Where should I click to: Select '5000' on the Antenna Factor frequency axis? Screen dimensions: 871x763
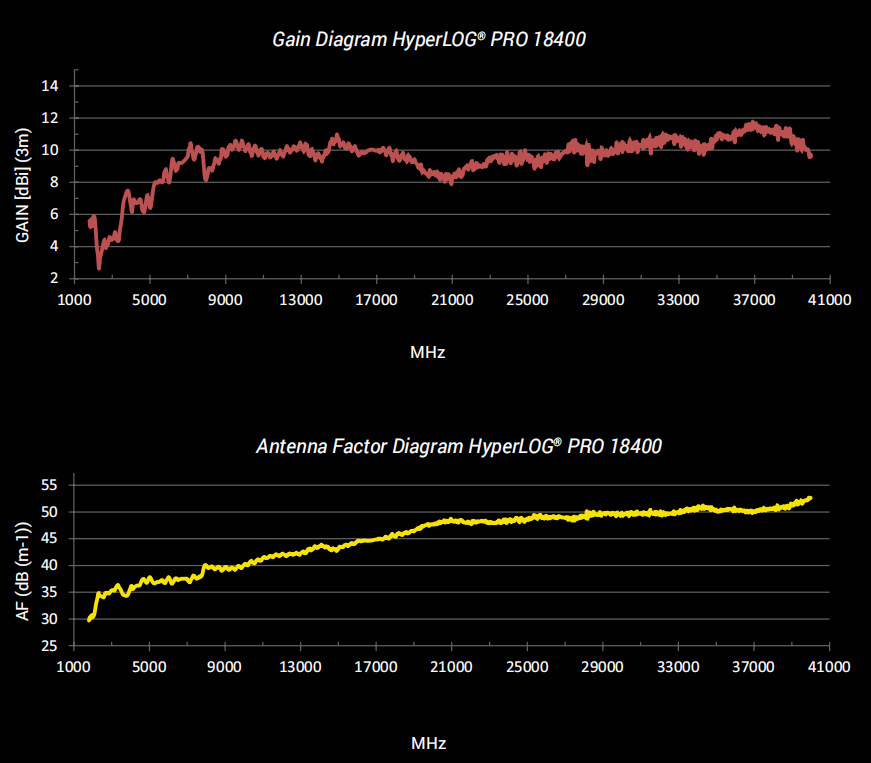[x=149, y=667]
